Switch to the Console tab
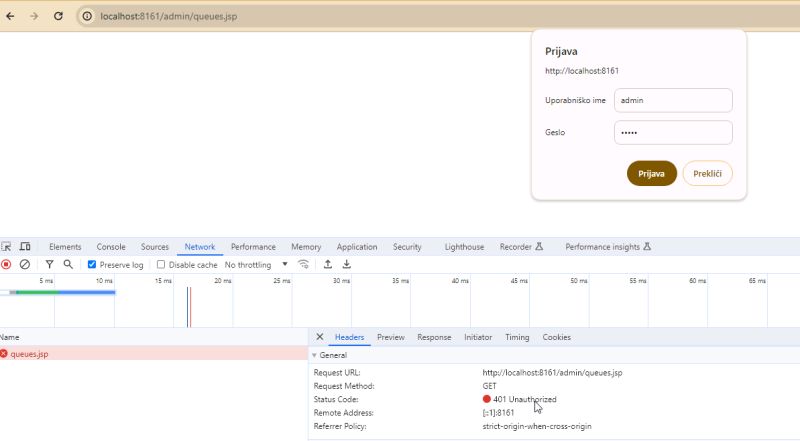This screenshot has height=441, width=800. point(111,247)
